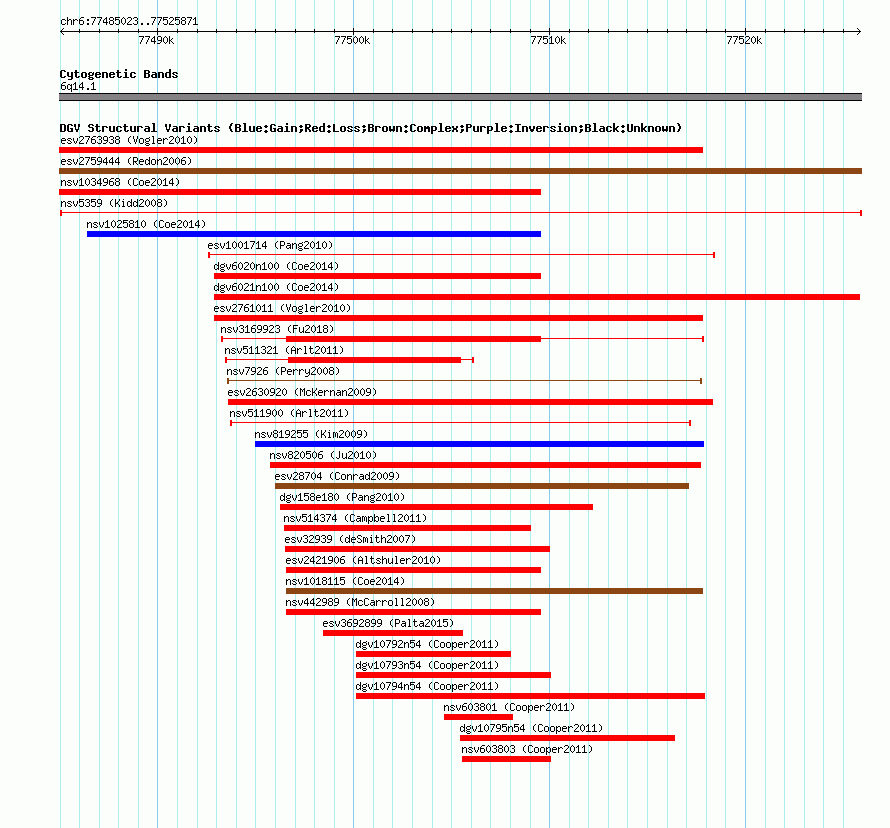Click the esv2763938 (Vogler2010) label
Screen dimensions: 890x828
pos(129,140)
